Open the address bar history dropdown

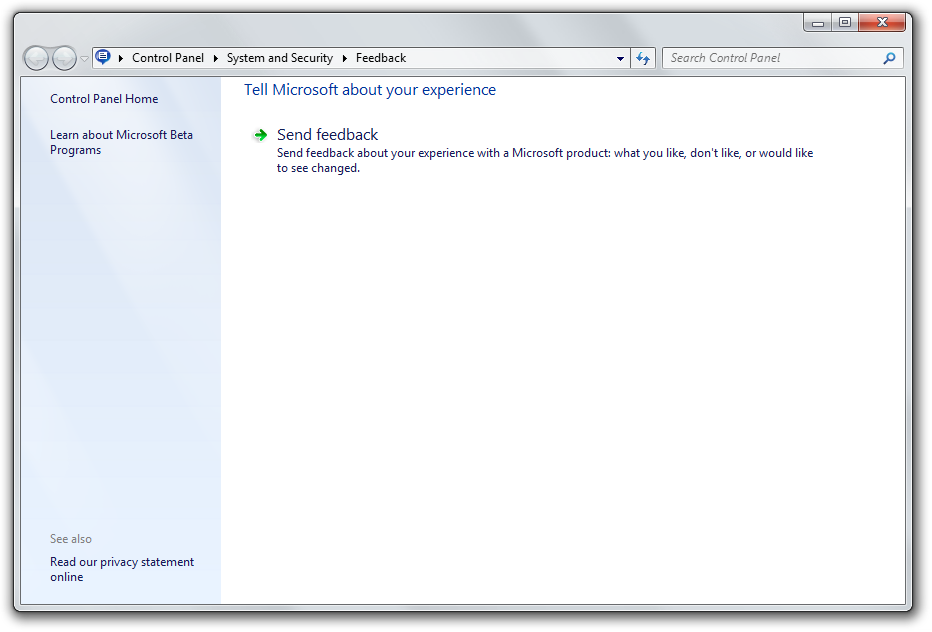pos(620,58)
